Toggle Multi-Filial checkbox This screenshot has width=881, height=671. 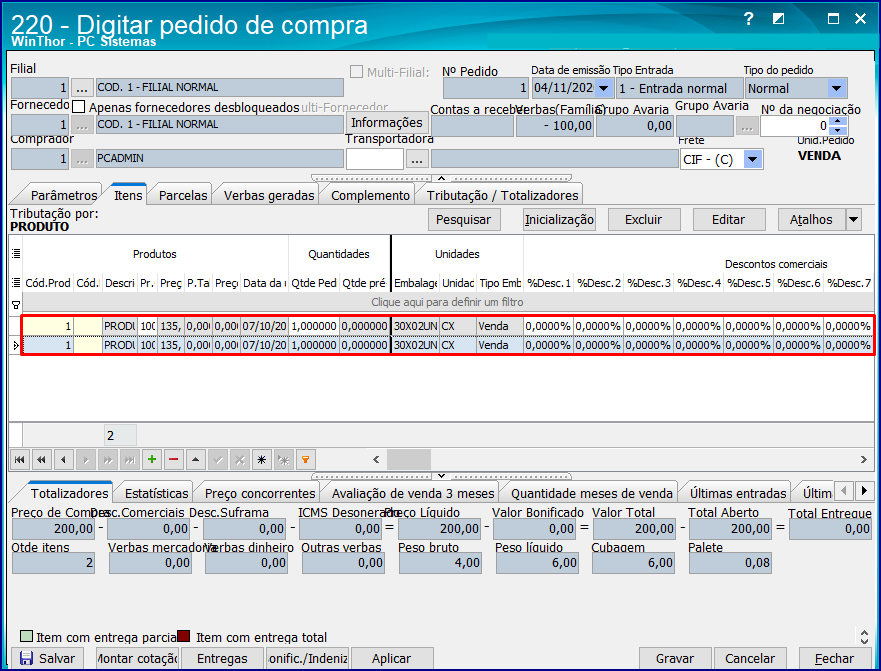pyautogui.click(x=356, y=72)
